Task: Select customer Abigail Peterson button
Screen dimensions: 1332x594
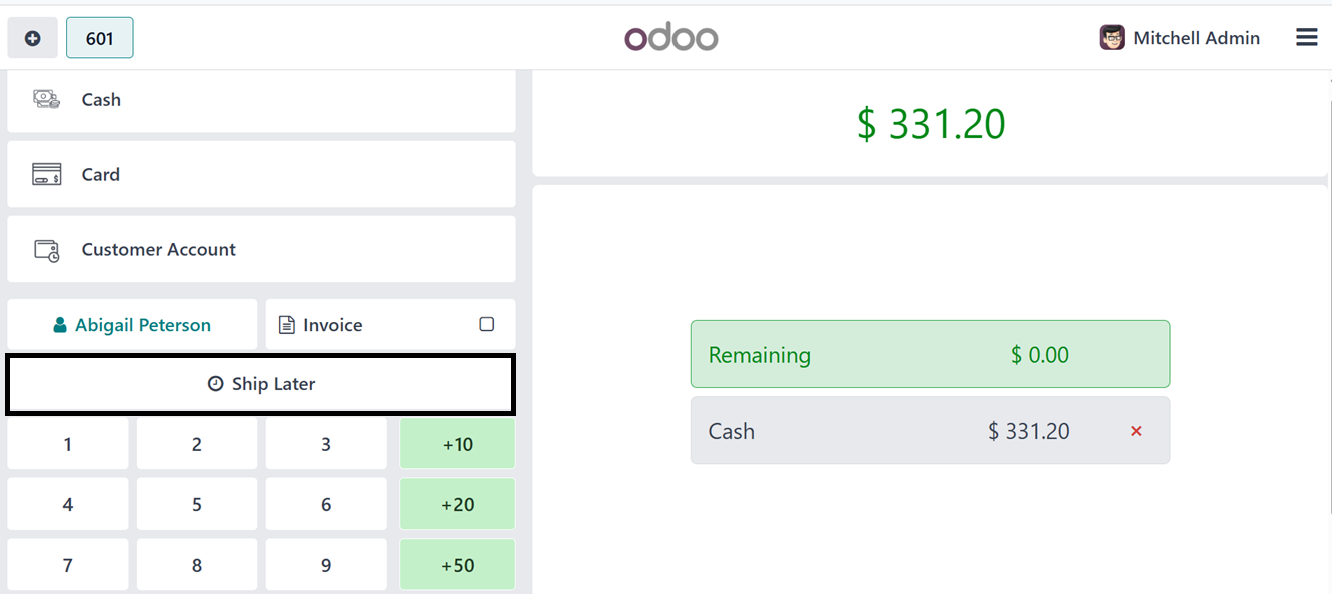Action: (x=132, y=325)
